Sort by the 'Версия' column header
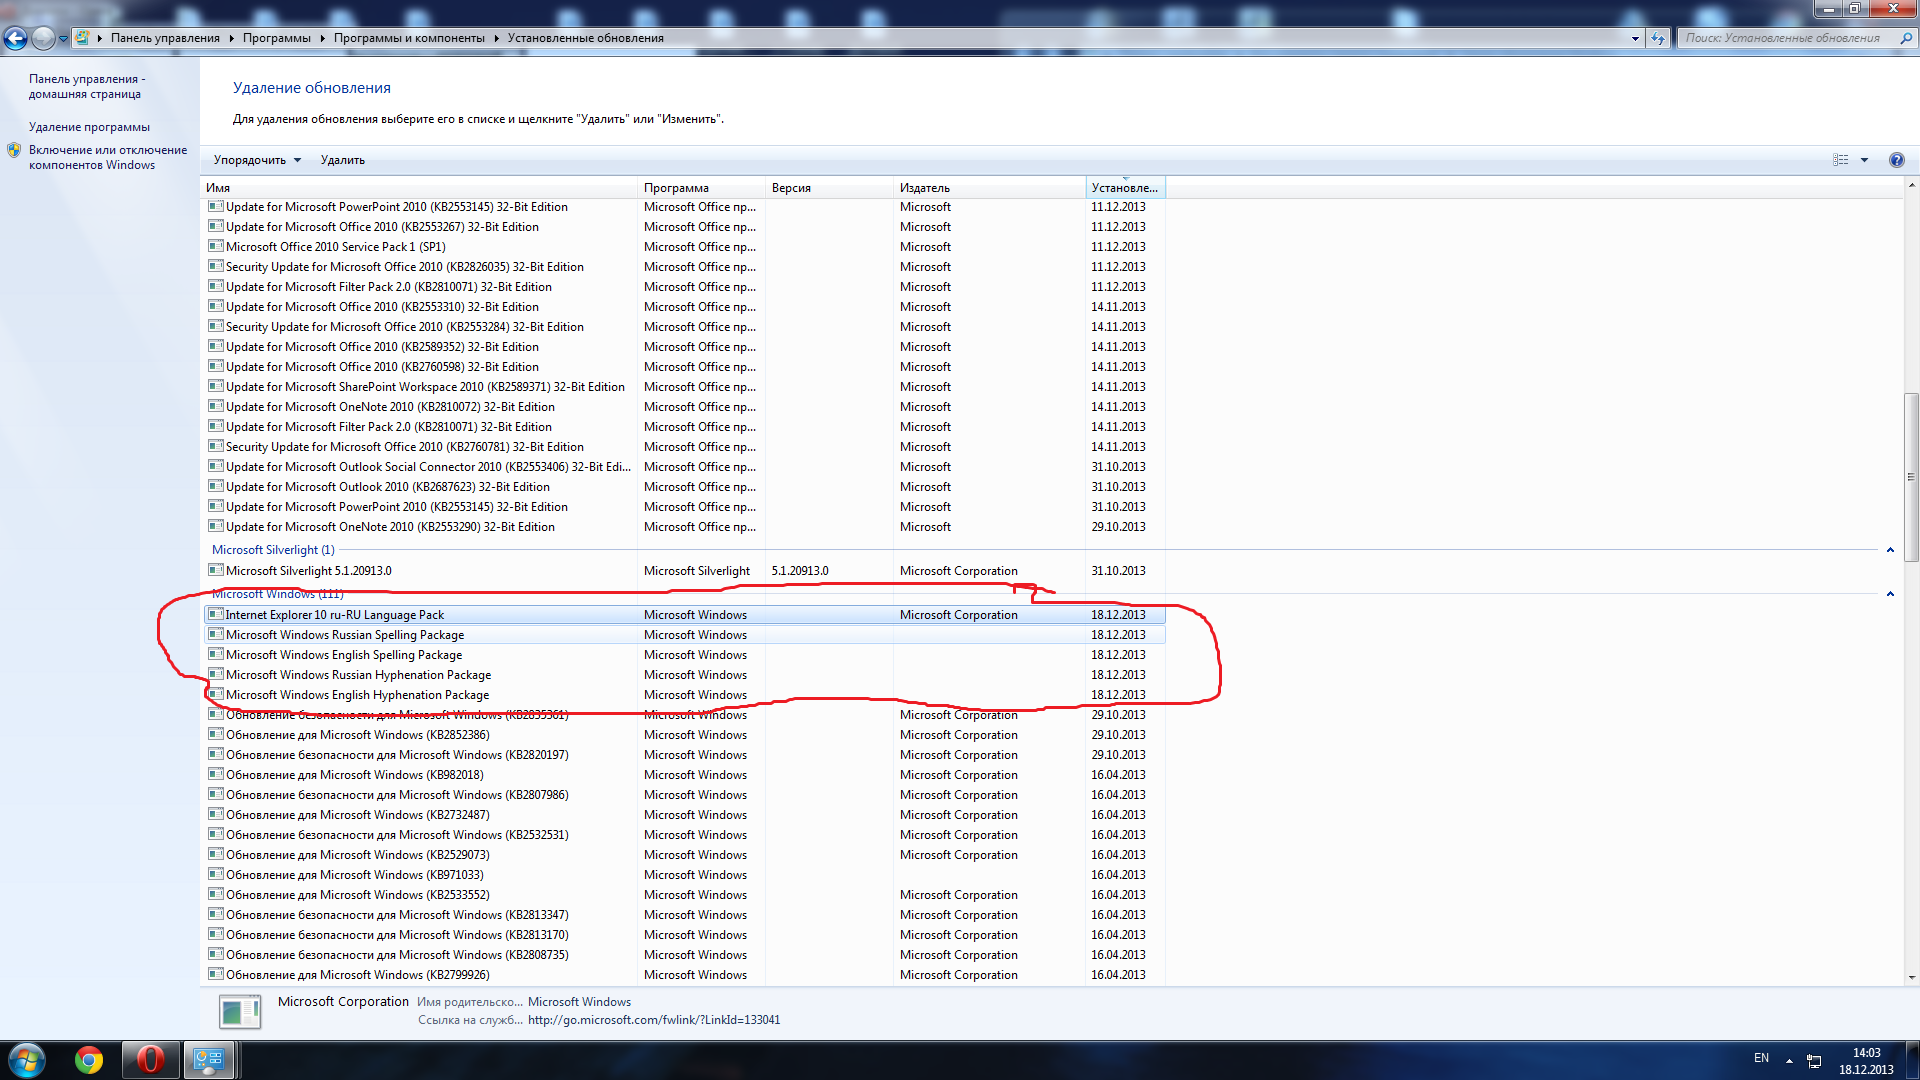Viewport: 1920px width, 1080px height. pyautogui.click(x=830, y=188)
